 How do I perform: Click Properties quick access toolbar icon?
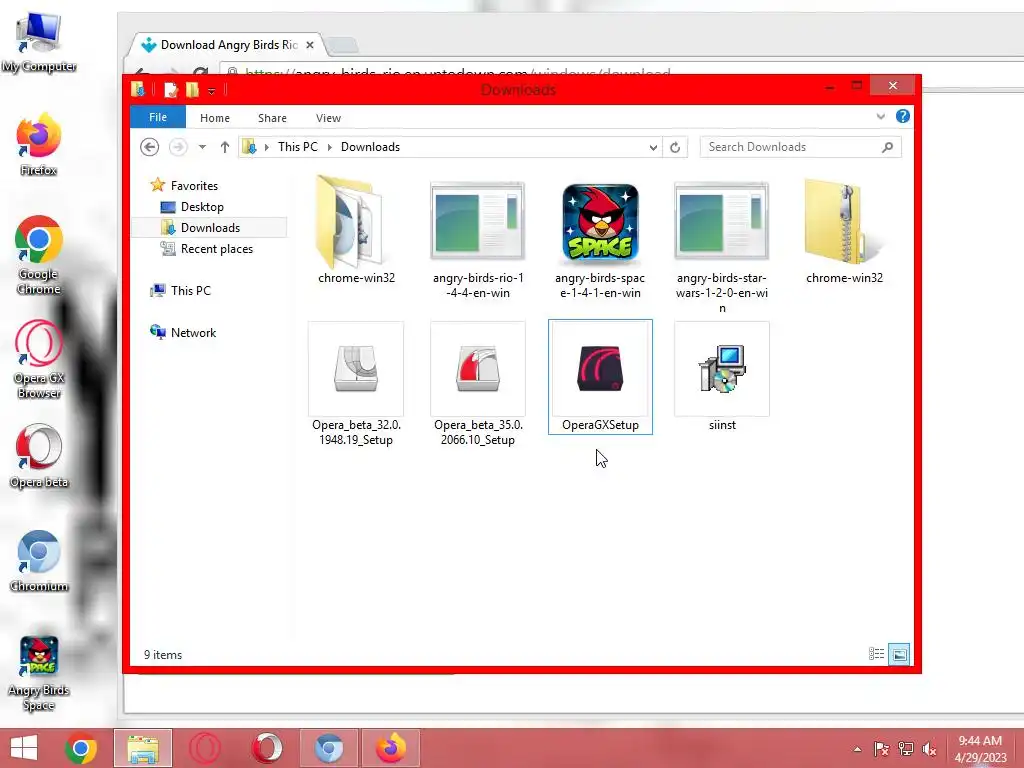[x=170, y=89]
